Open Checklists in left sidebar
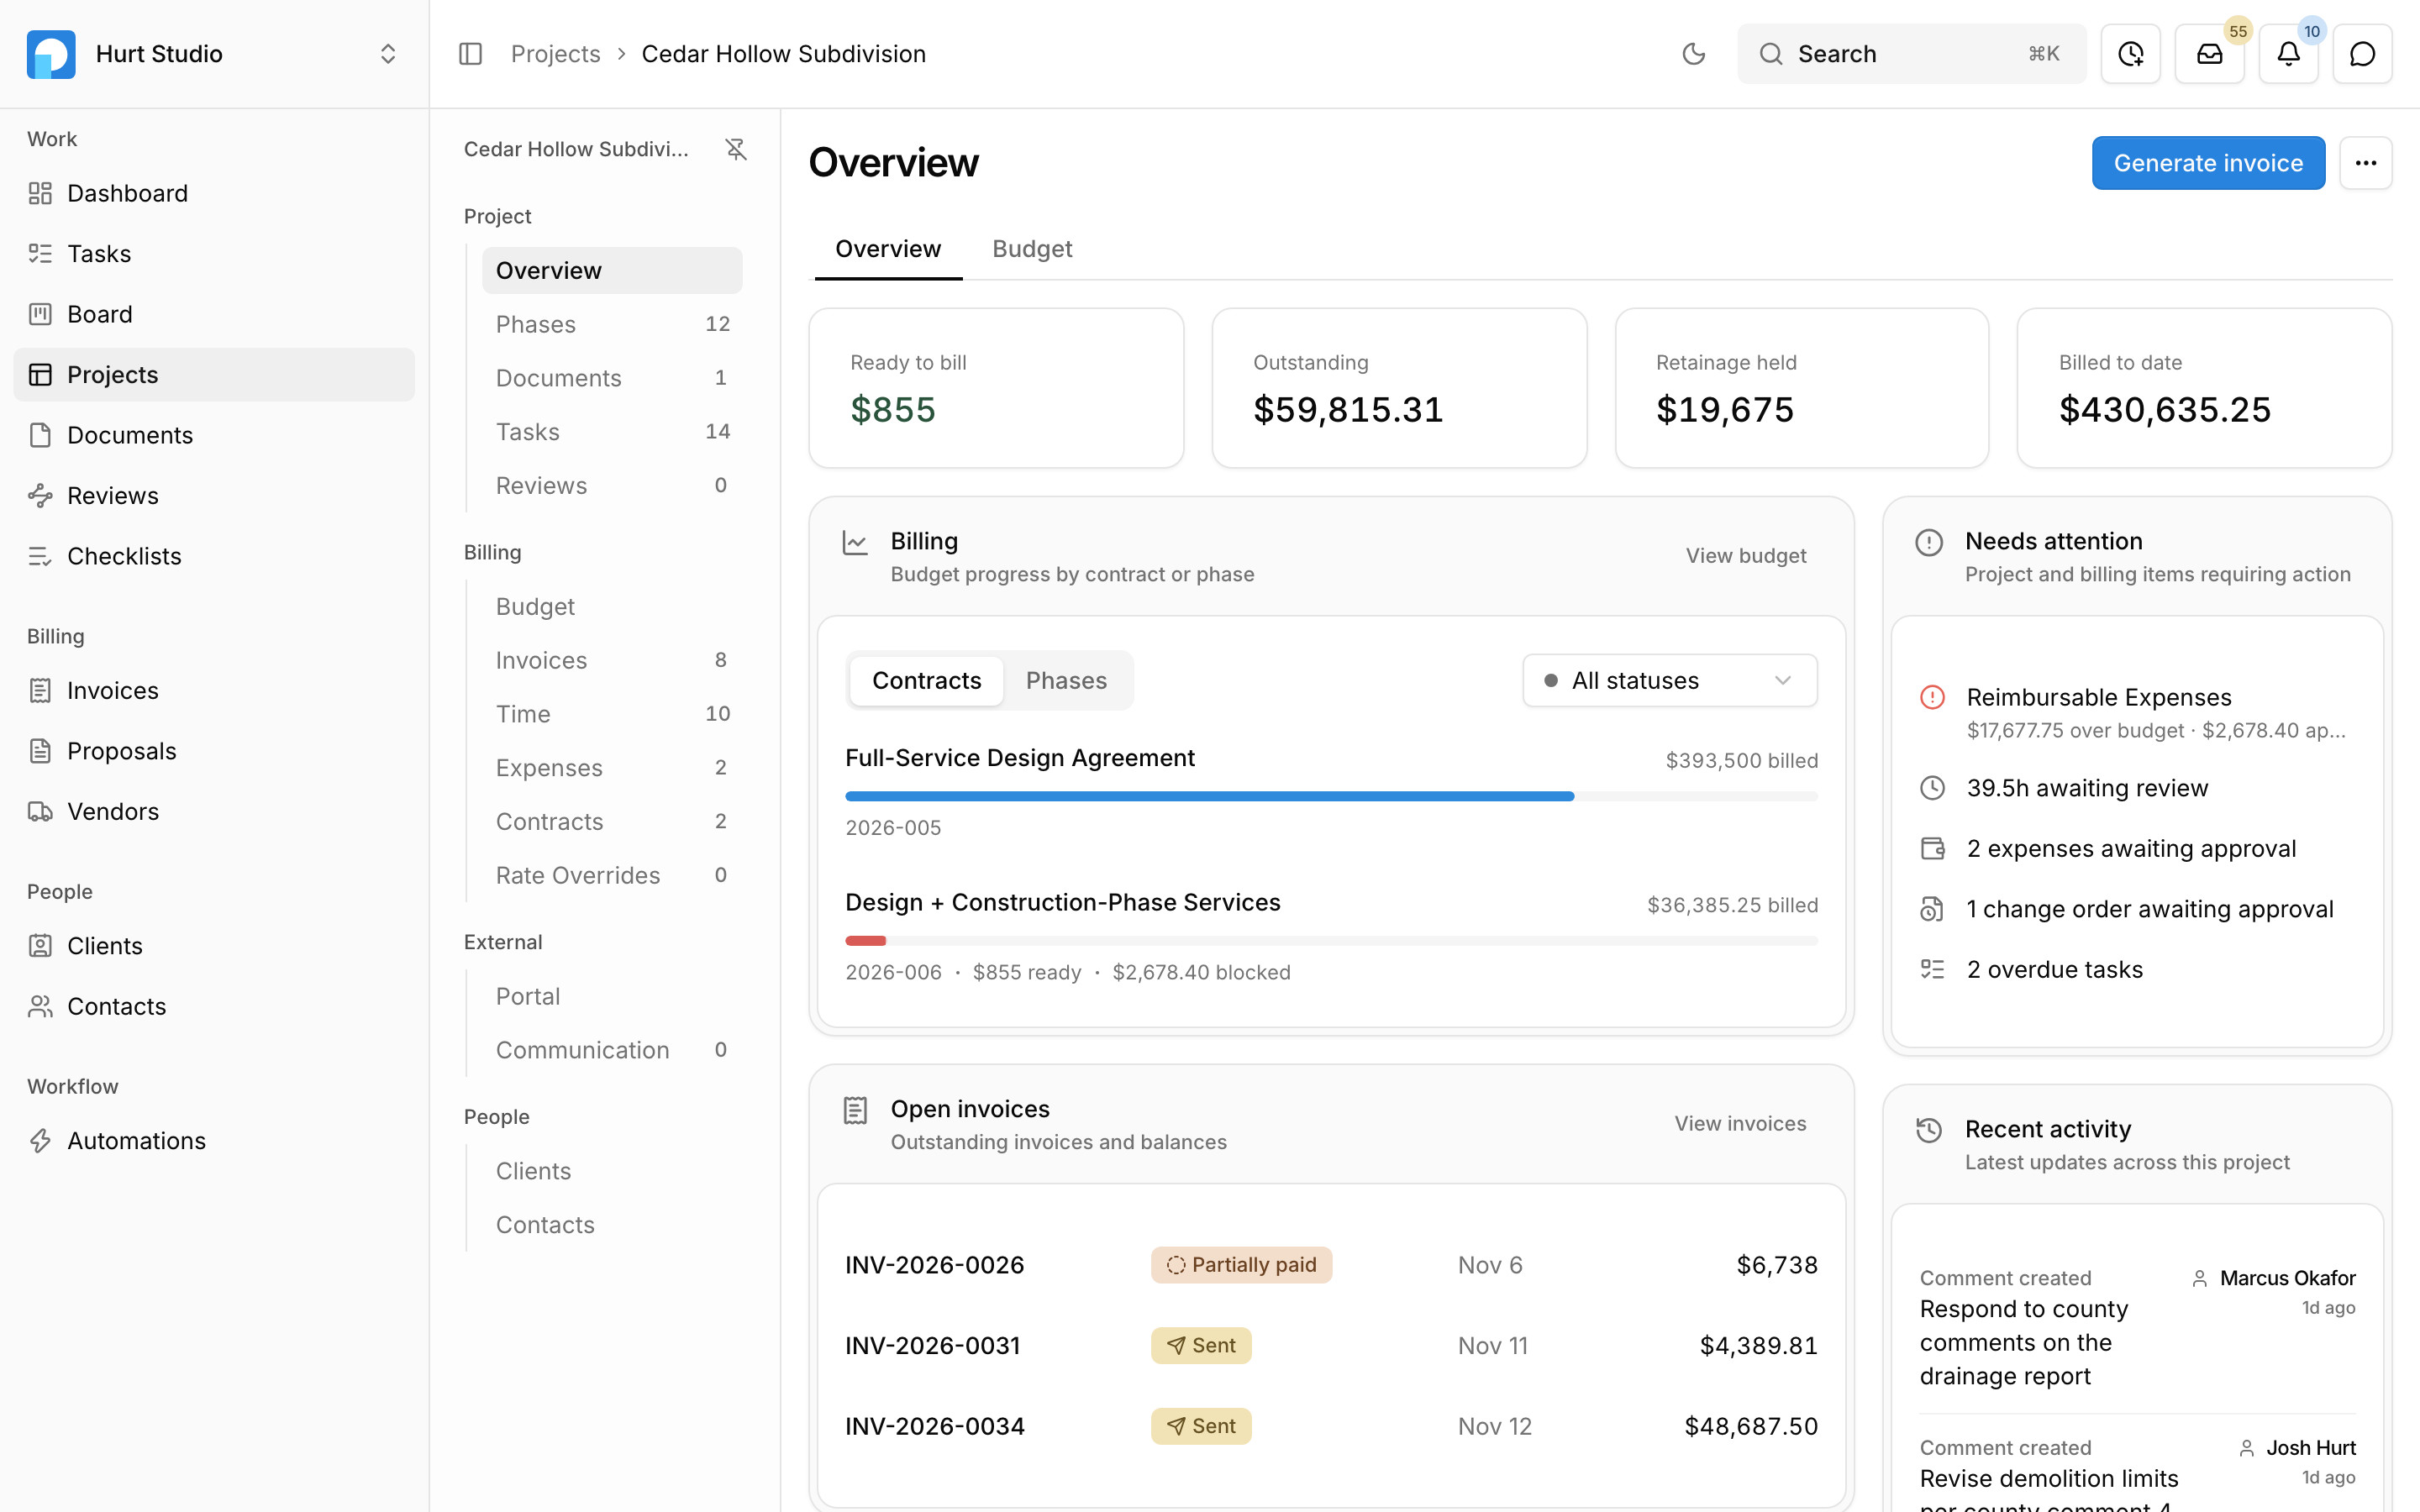This screenshot has height=1512, width=2420. click(x=214, y=556)
